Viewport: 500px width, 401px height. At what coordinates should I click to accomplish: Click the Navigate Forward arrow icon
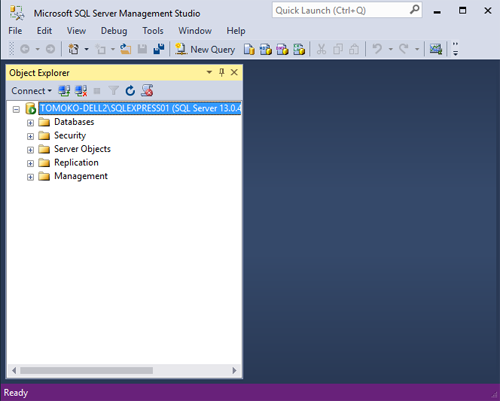[50, 49]
